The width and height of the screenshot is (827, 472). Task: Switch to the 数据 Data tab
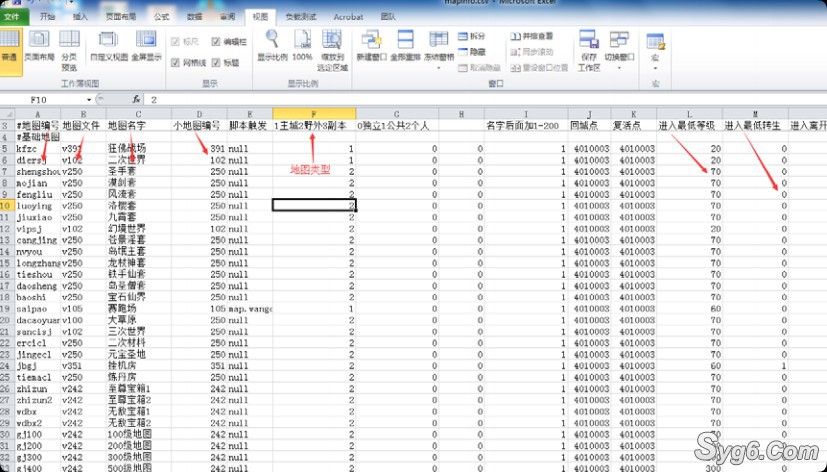[195, 17]
